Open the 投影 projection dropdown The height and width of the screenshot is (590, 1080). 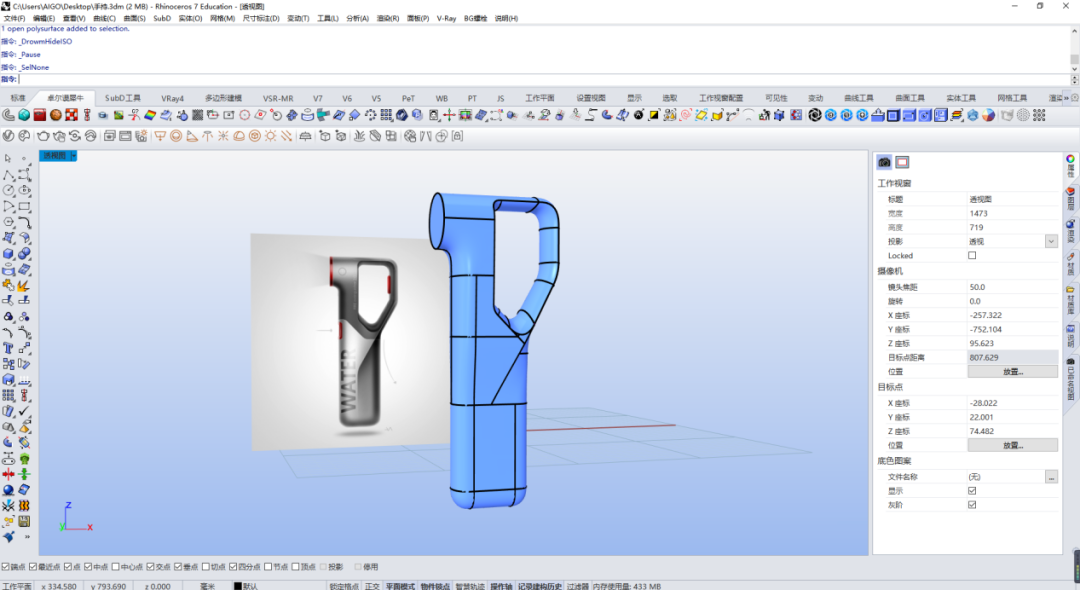click(x=1051, y=242)
